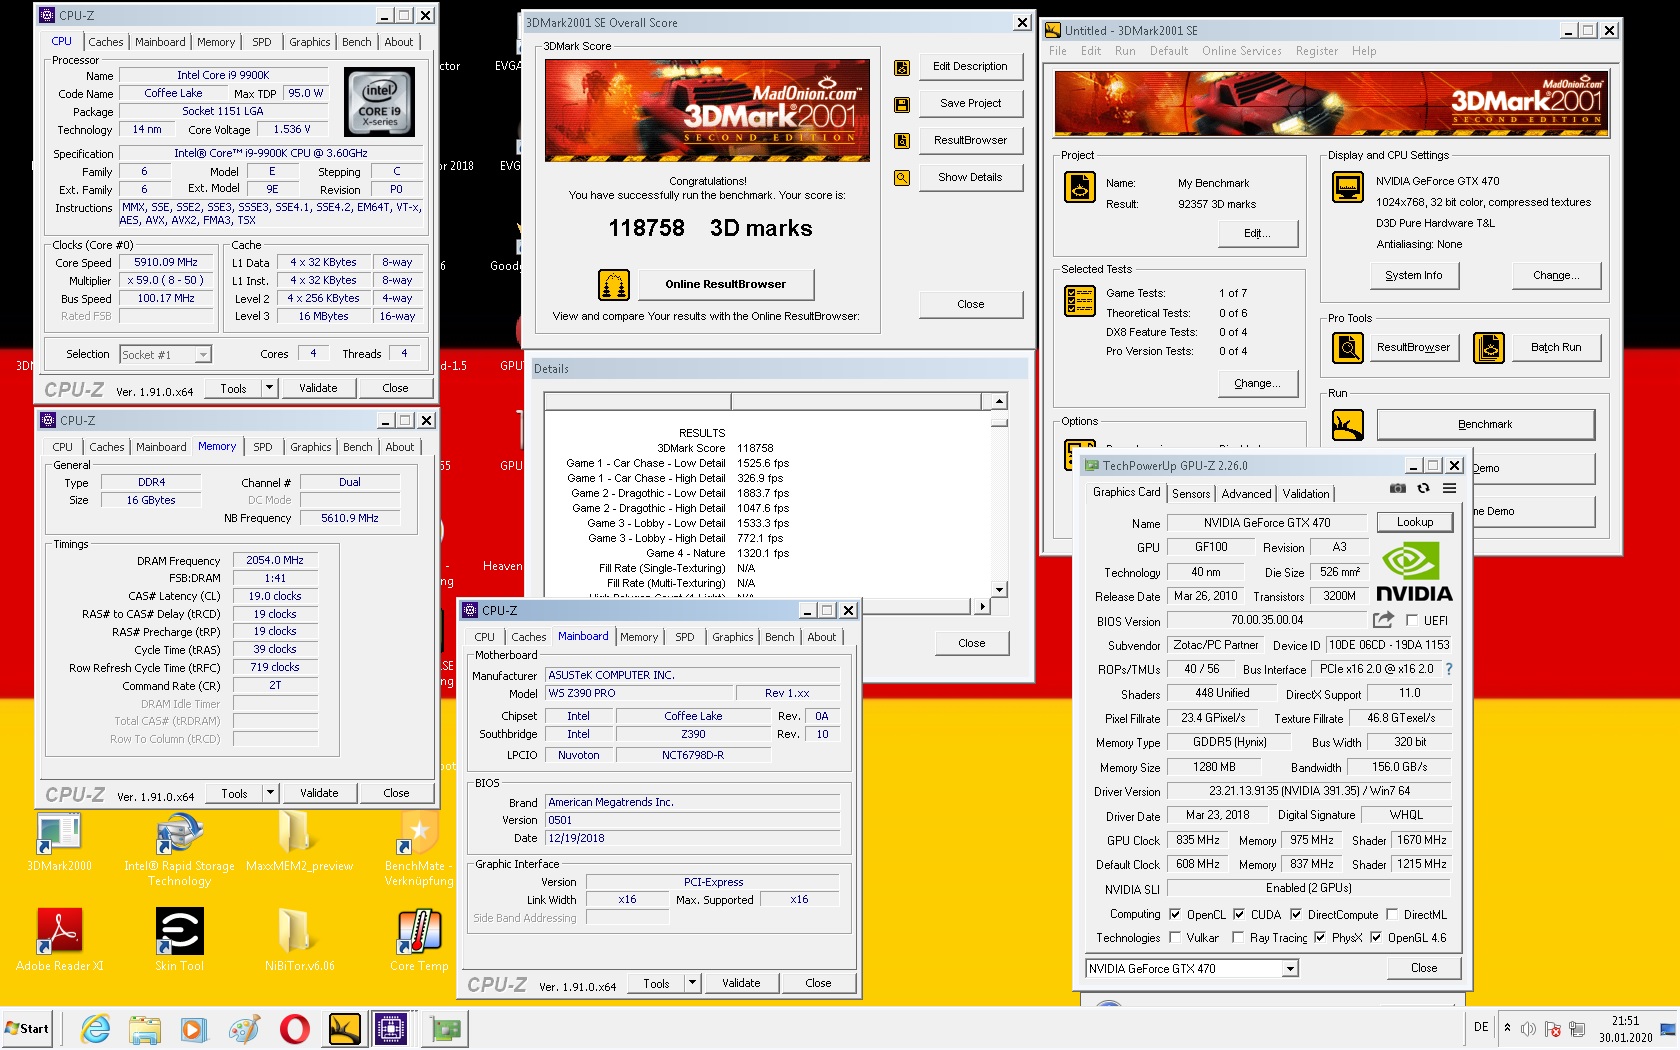1680x1050 pixels.
Task: Click the Online ResultBrowser trophy icon
Action: 614,285
